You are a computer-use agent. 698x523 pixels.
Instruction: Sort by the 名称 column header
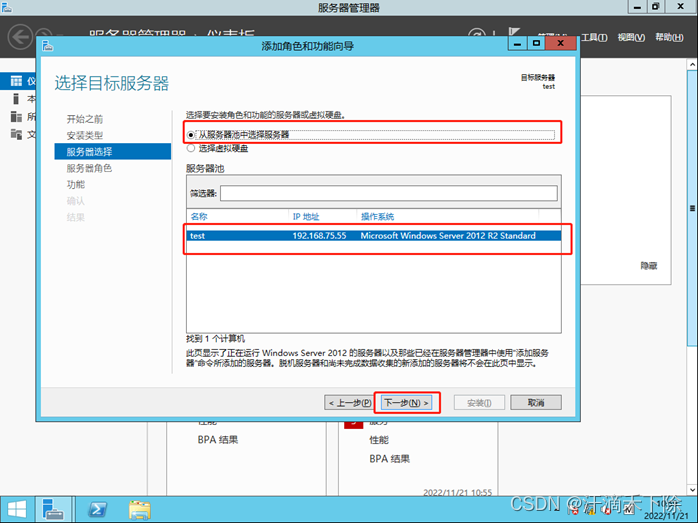click(199, 216)
